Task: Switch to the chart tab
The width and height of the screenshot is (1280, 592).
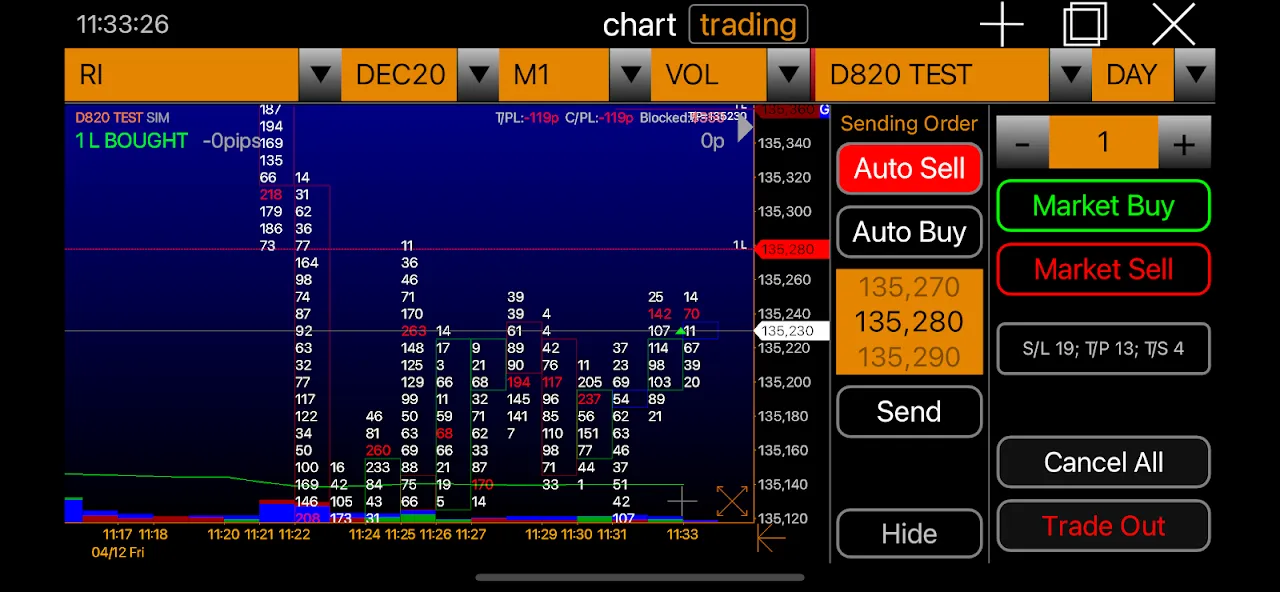Action: [639, 24]
